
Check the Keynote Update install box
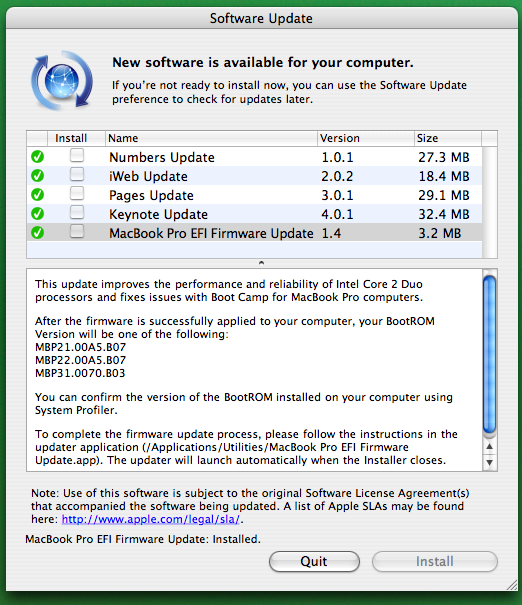(77, 212)
